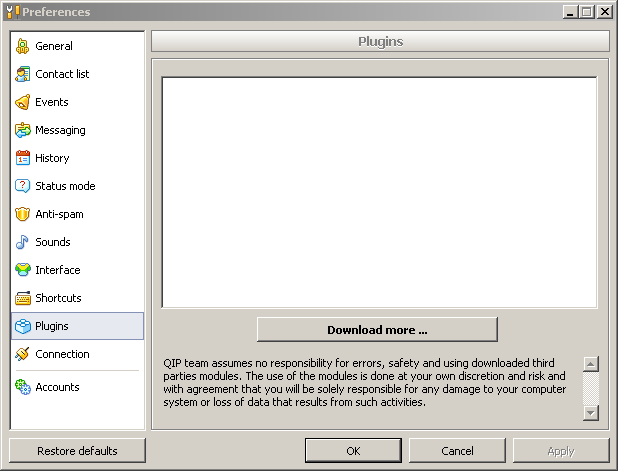Open Messaging via its envelope icon

(x=23, y=130)
